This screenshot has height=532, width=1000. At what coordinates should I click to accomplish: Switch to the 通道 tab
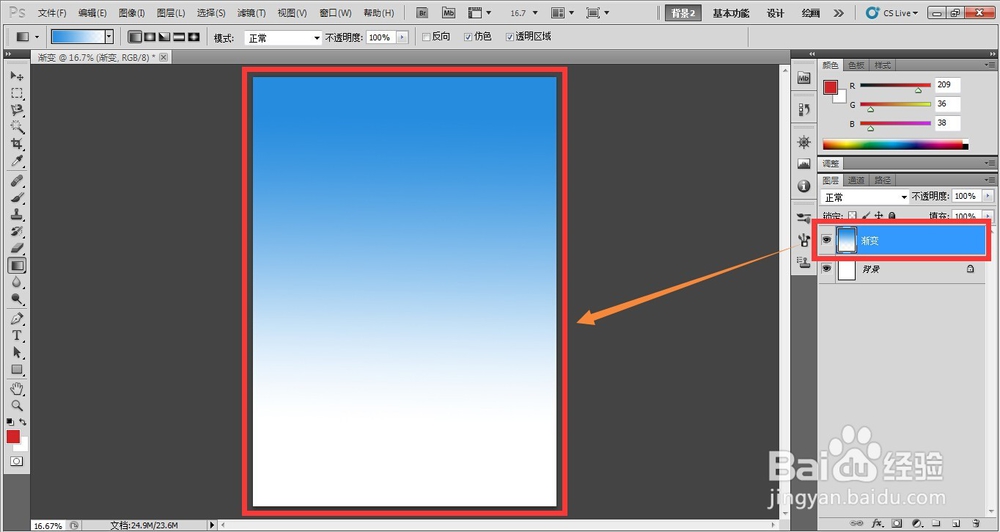(856, 180)
